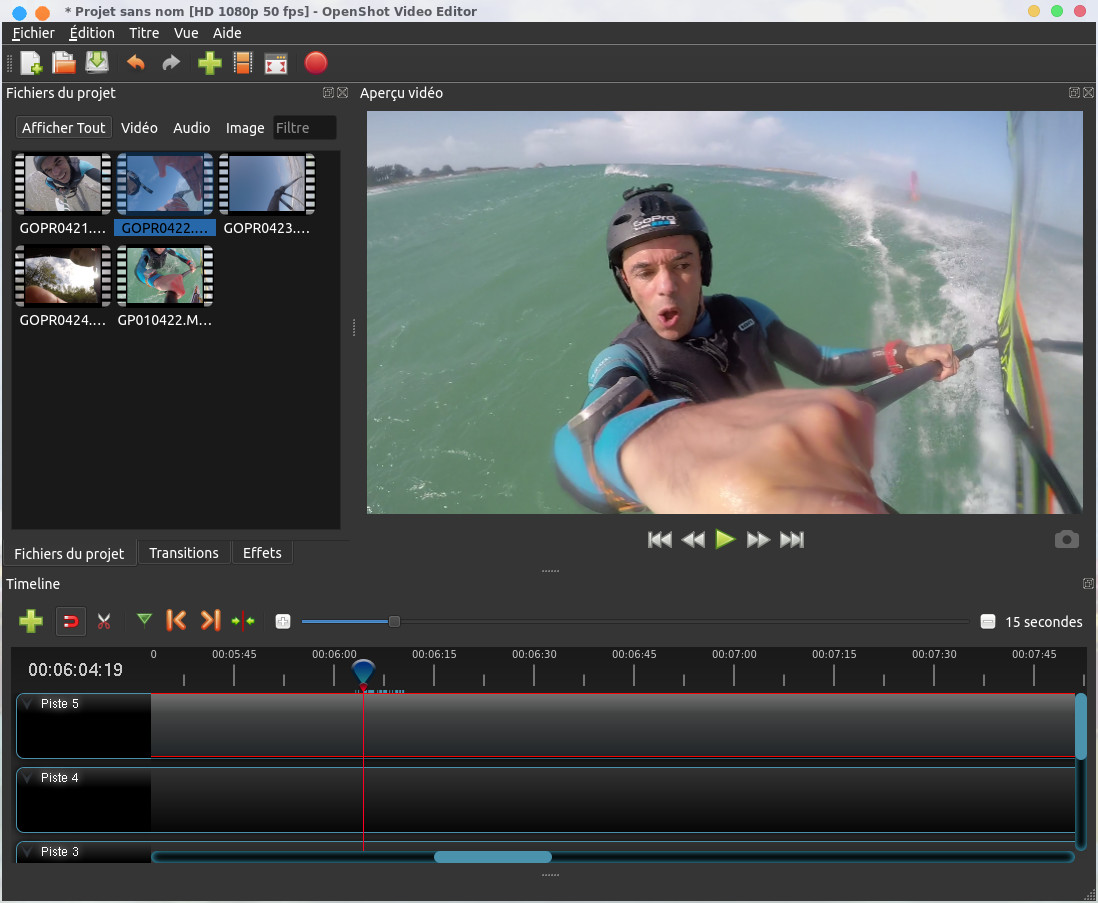Click the timeline zoom slider

394,622
